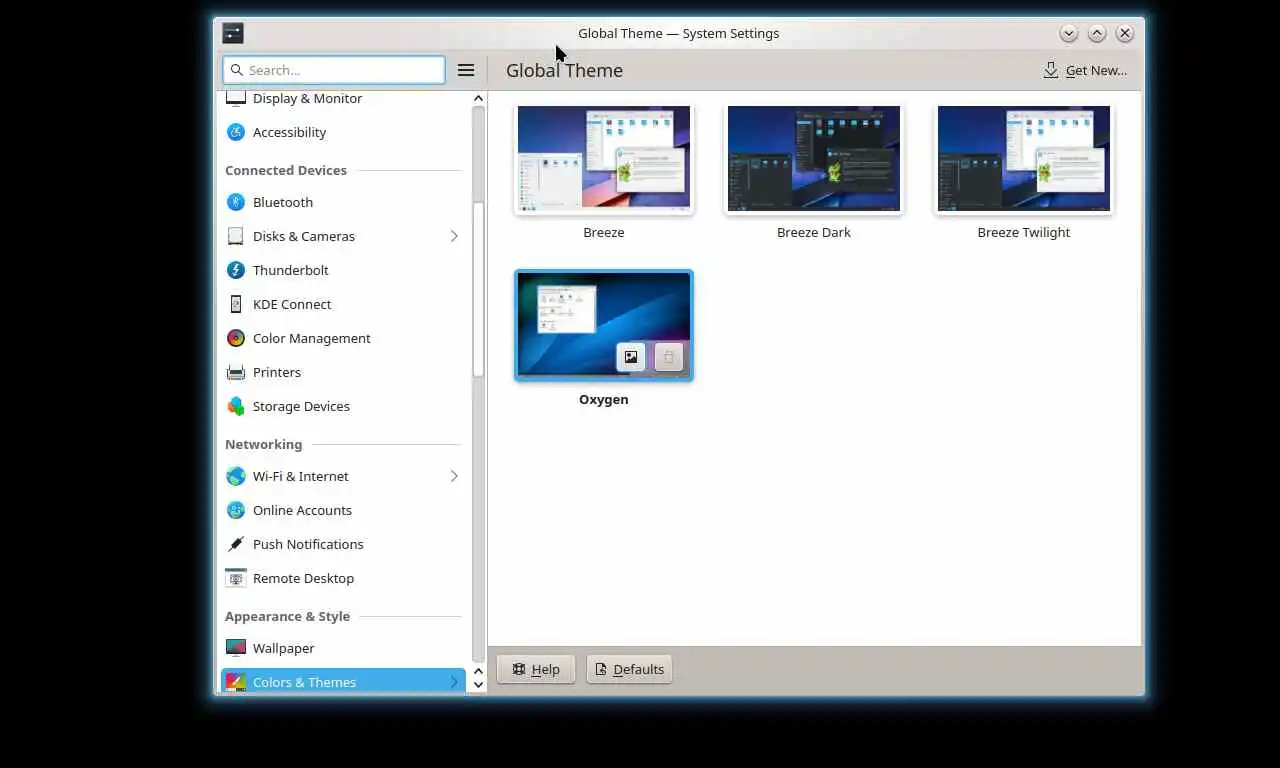Screen dimensions: 1280x768
Task: Click the Breeze Dark name label
Action: pos(814,232)
